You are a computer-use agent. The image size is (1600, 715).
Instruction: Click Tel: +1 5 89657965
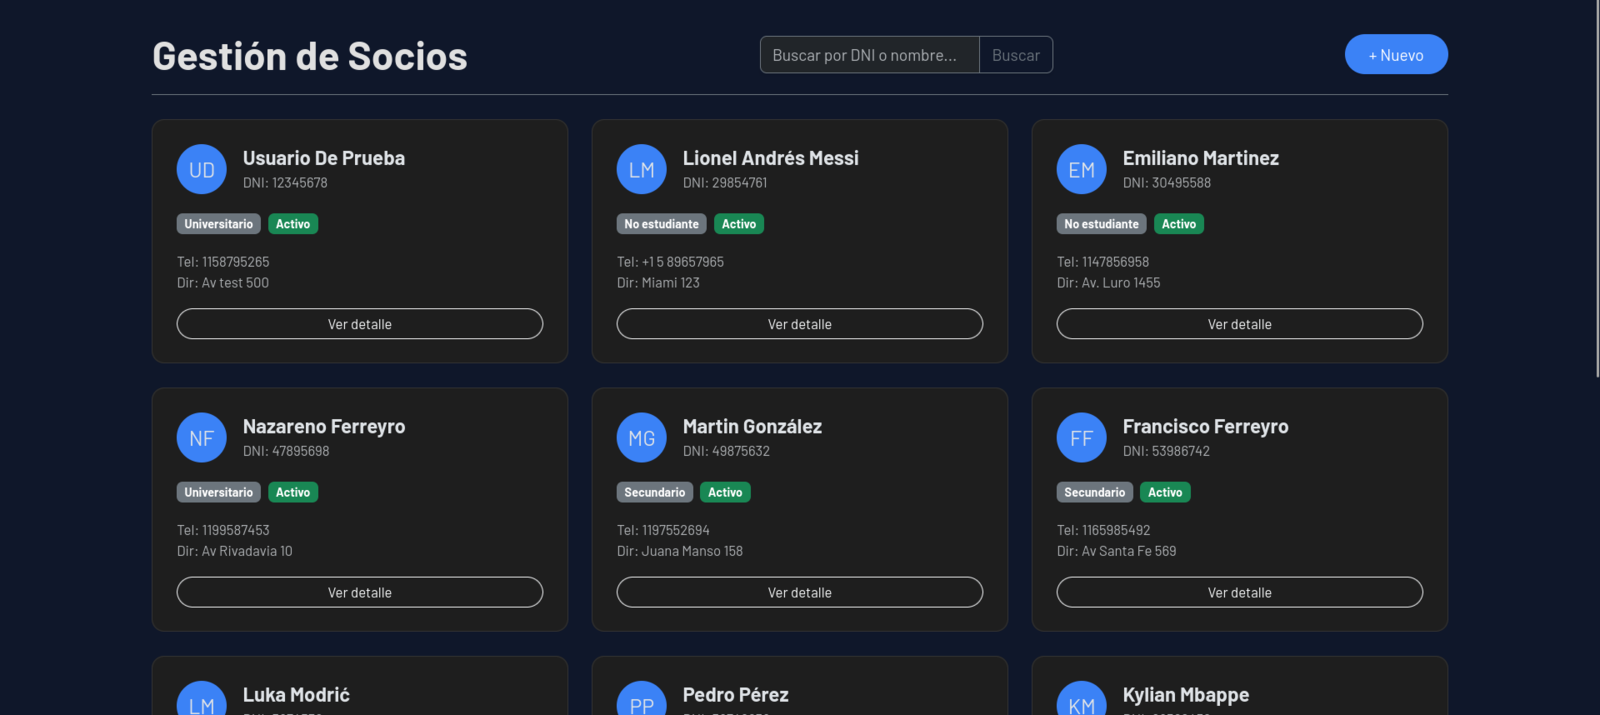tap(670, 262)
